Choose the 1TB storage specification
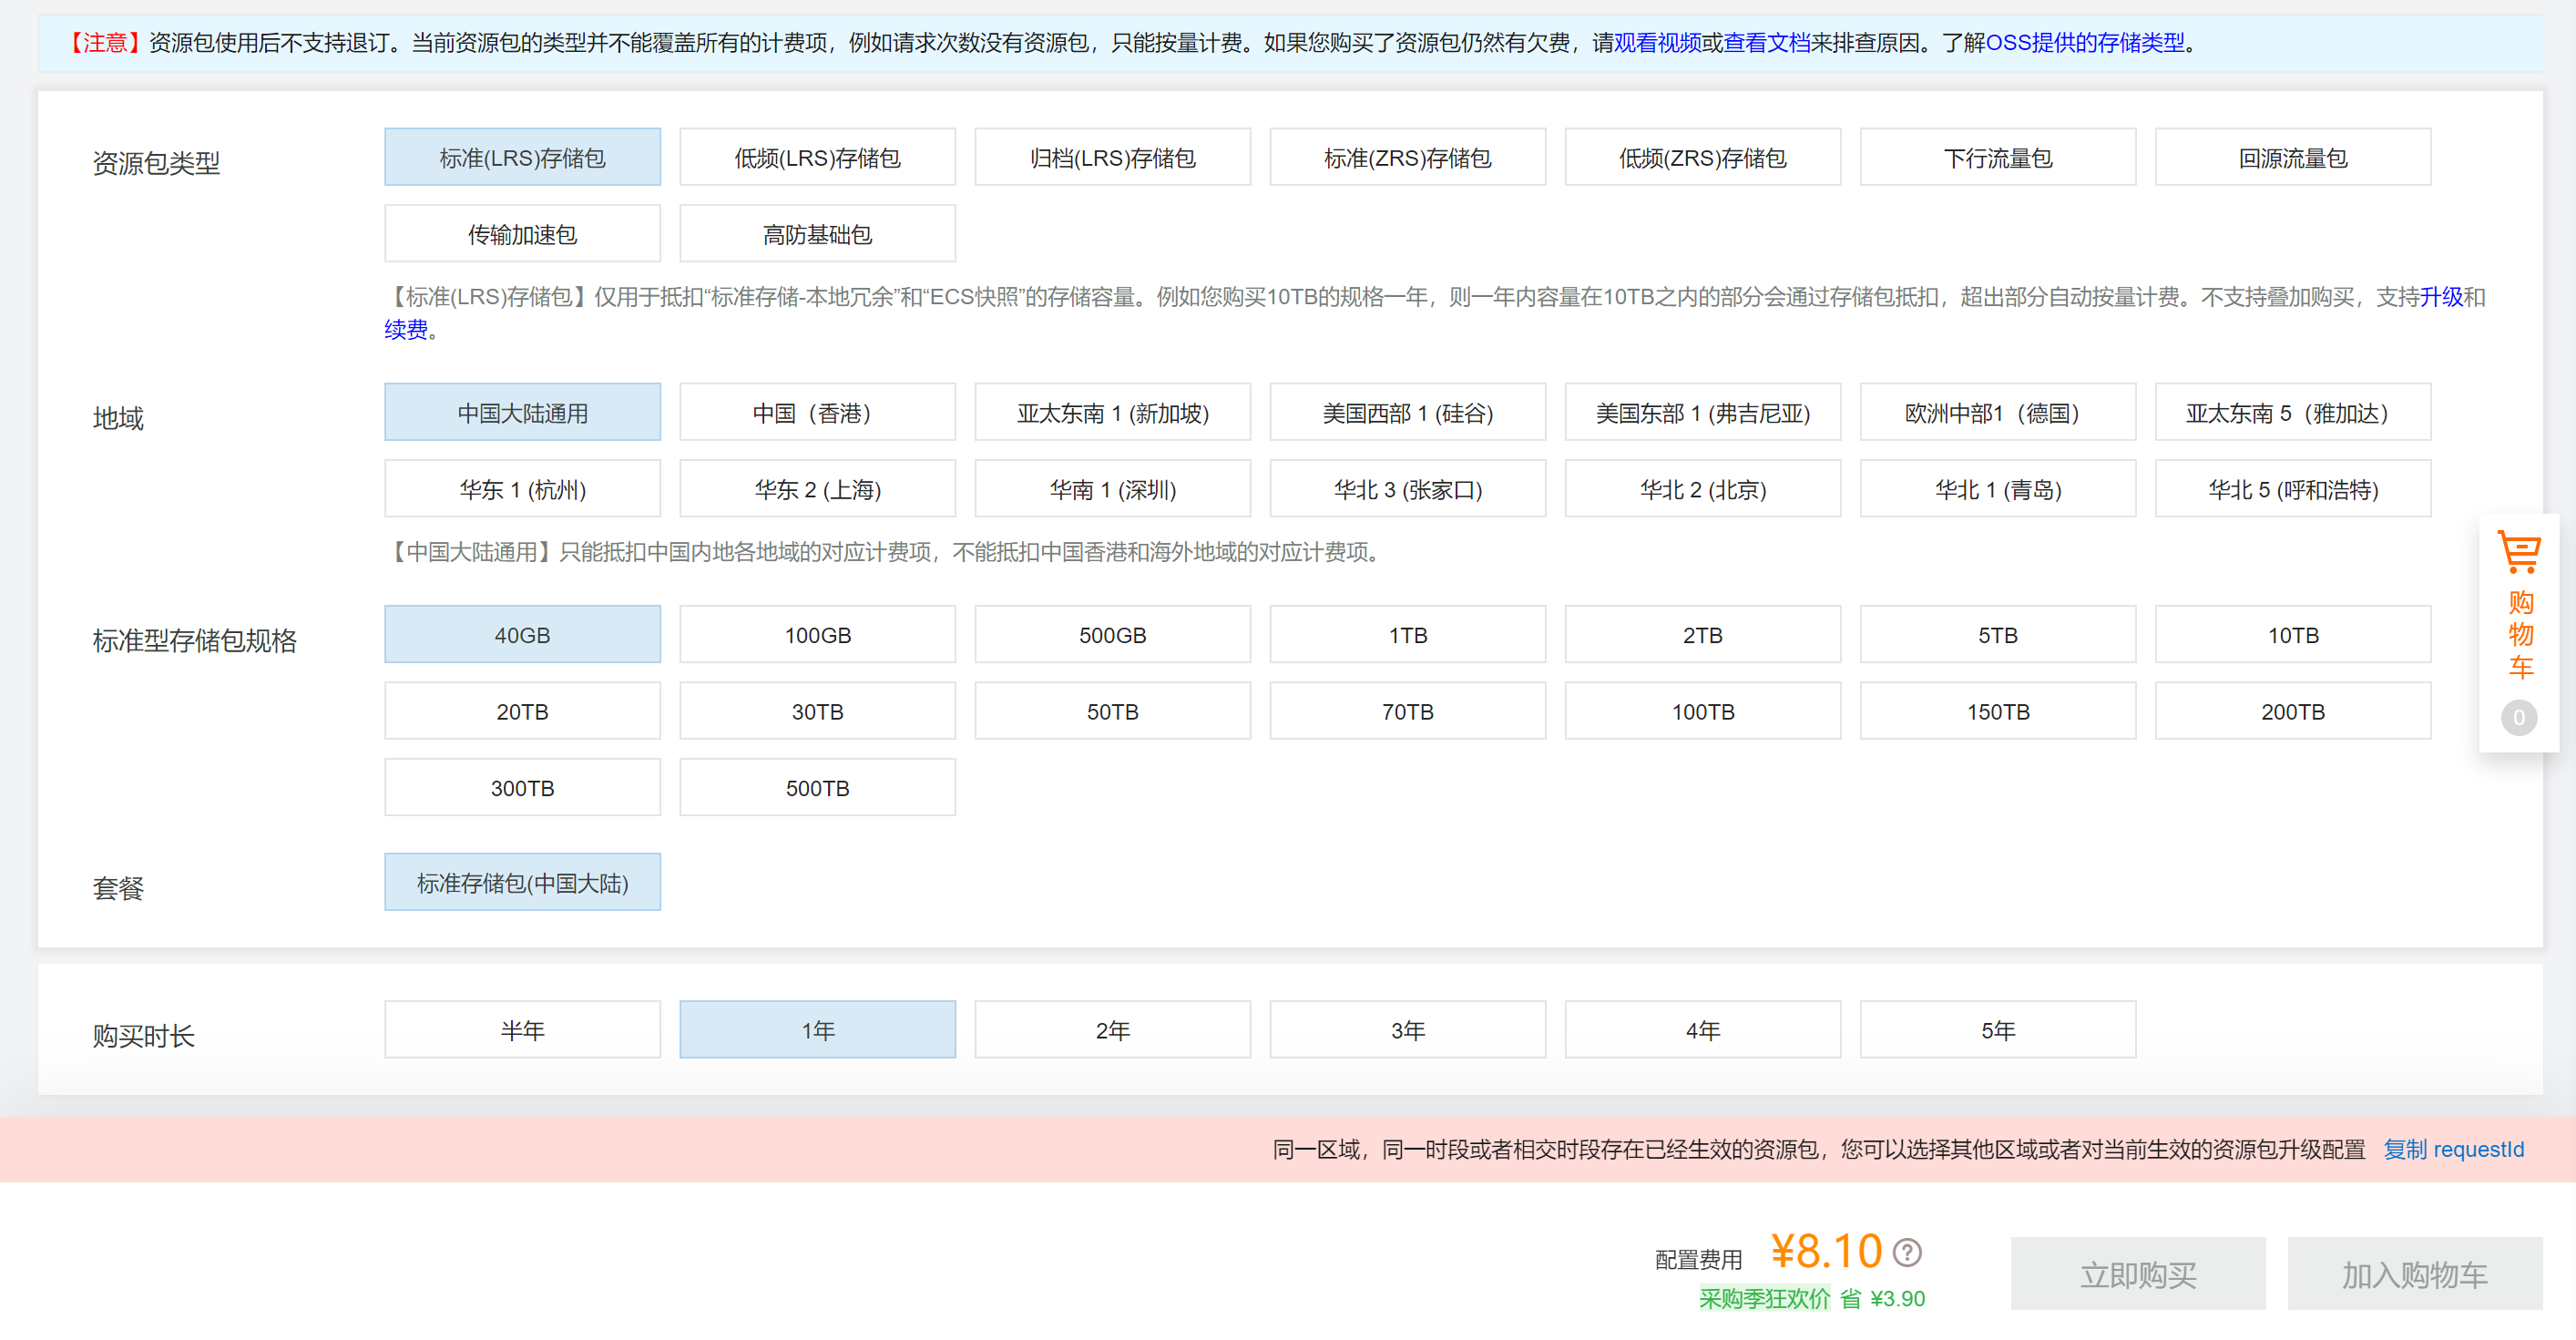The image size is (2576, 1340). point(1407,635)
